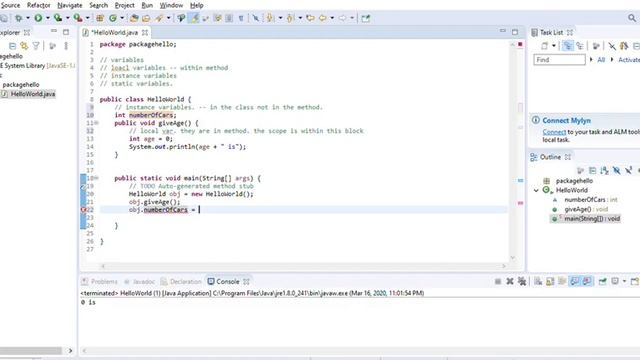Select numberOfCars field in Outline
This screenshot has height=360, width=640.
(x=584, y=200)
